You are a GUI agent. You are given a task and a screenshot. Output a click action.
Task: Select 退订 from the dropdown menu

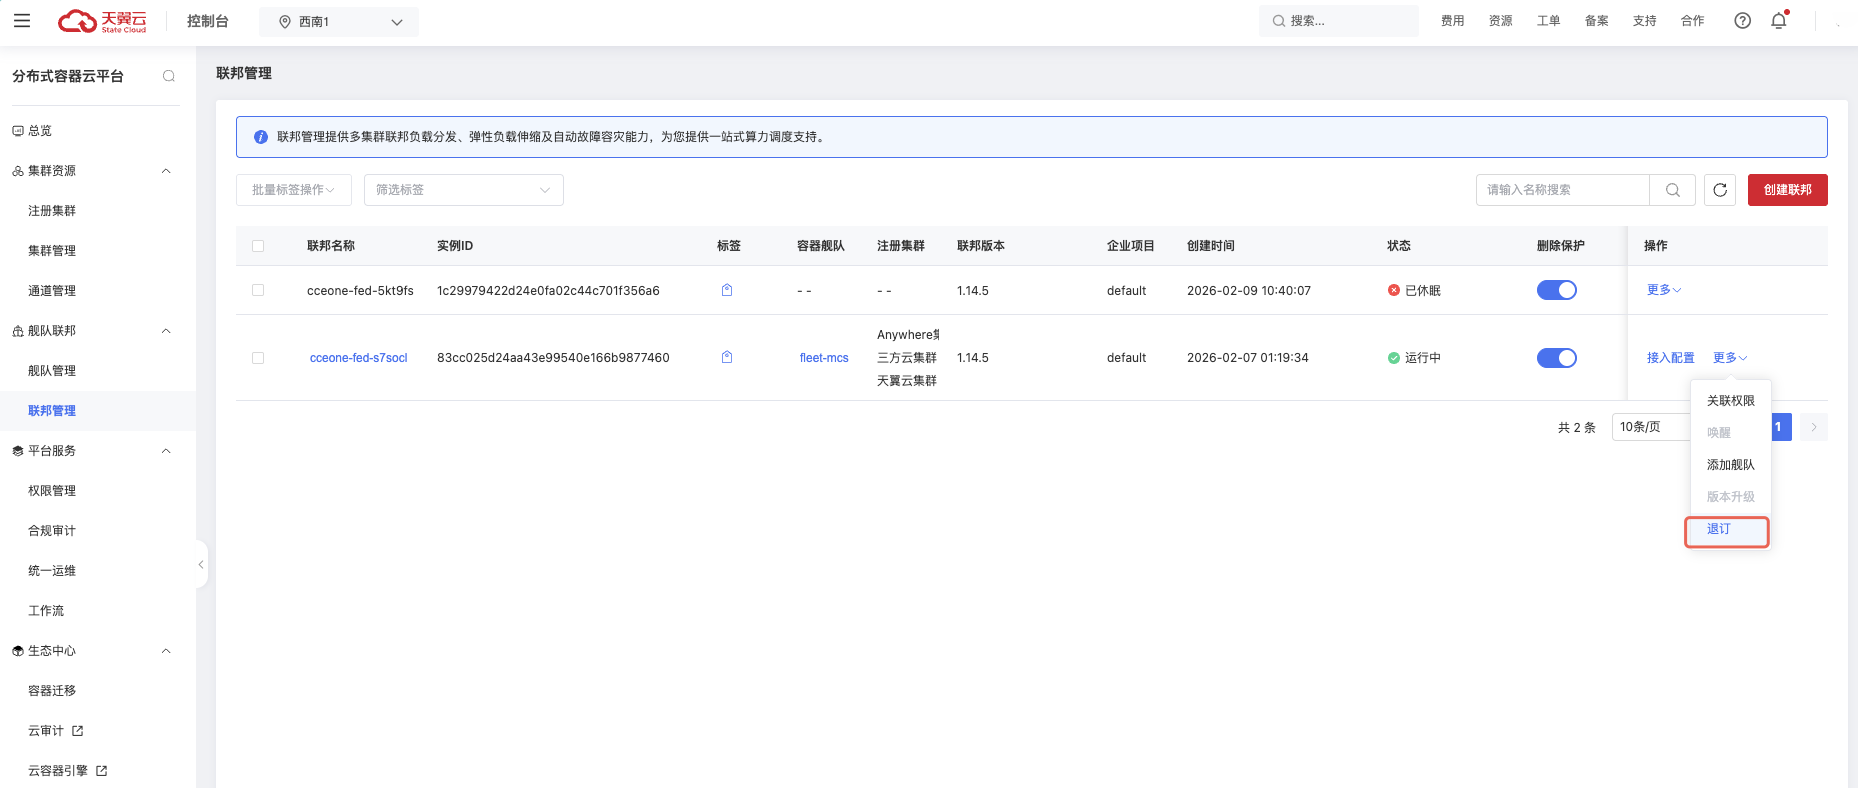1719,529
